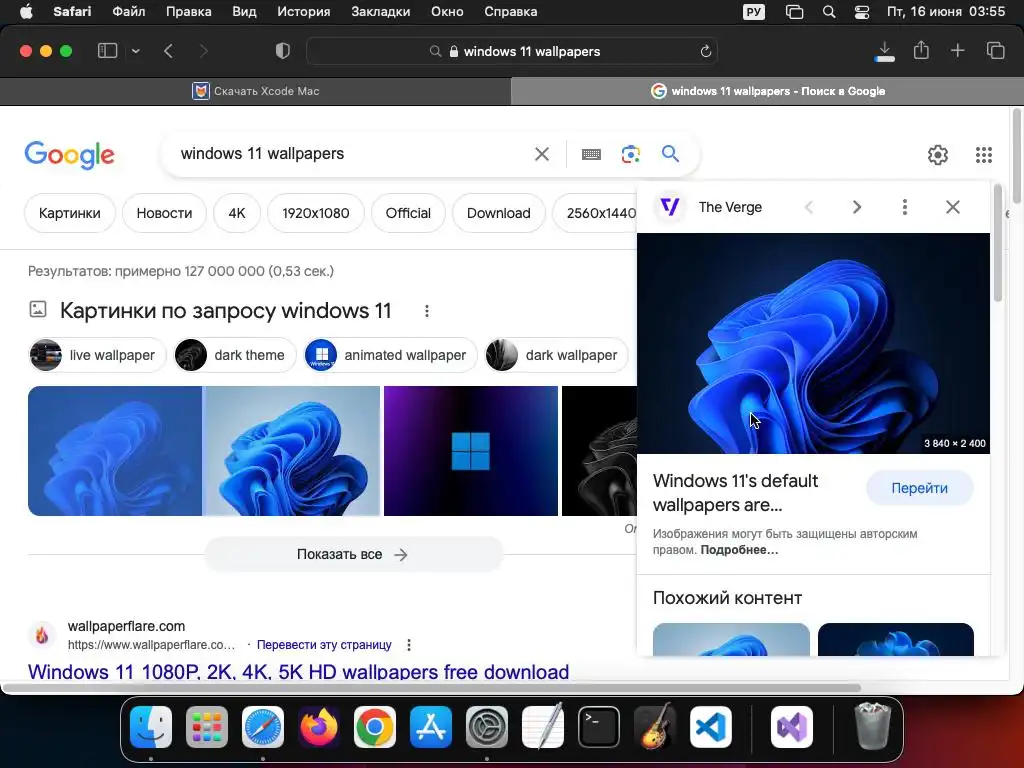Viewport: 1024px width, 768px height.
Task: Click the horizontal page scrollbar
Action: point(431,688)
